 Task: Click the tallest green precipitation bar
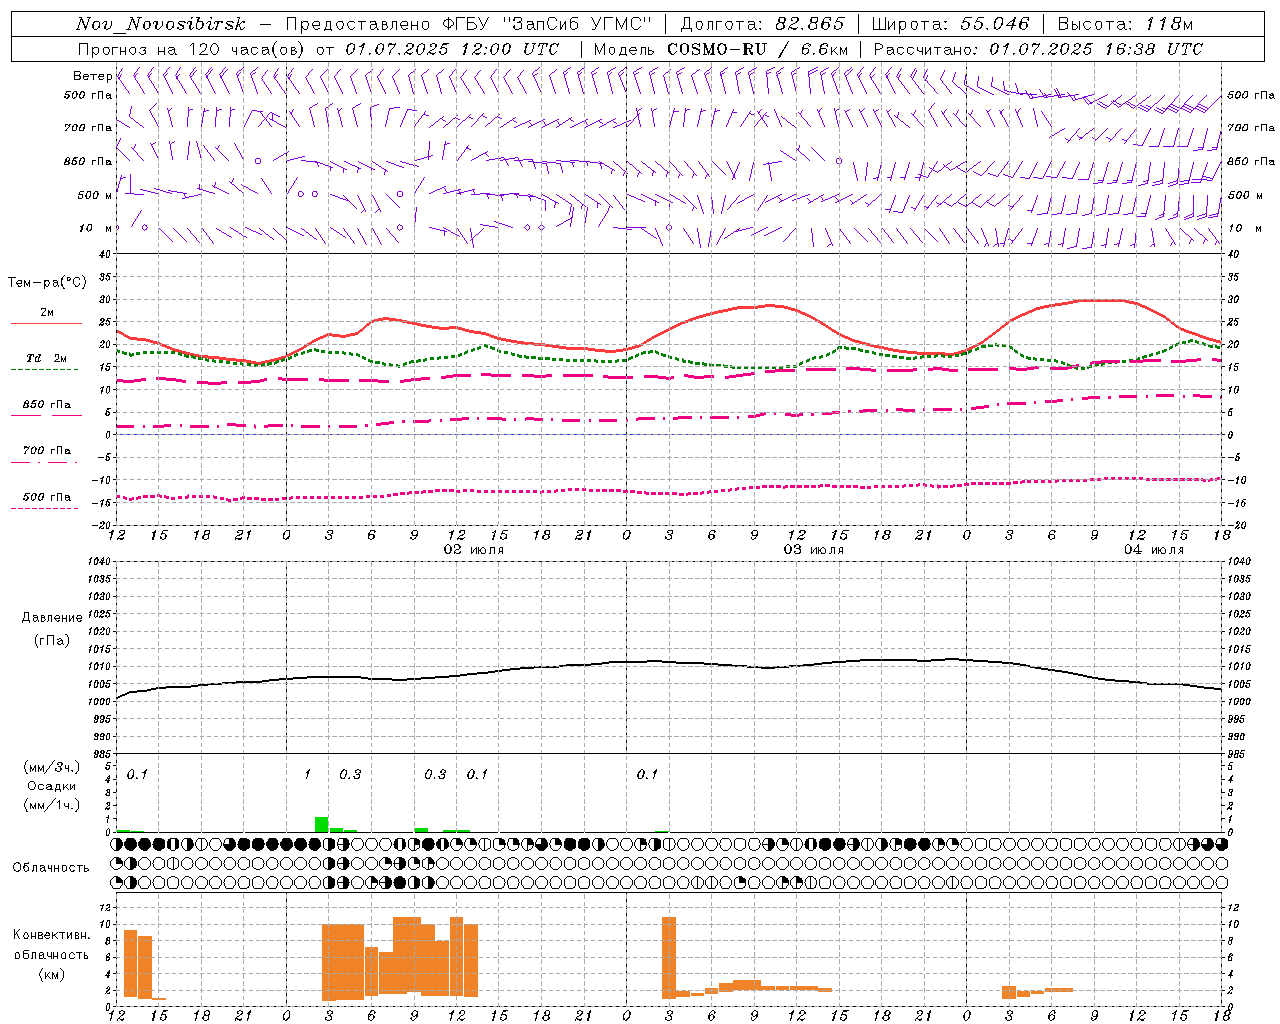click(321, 825)
